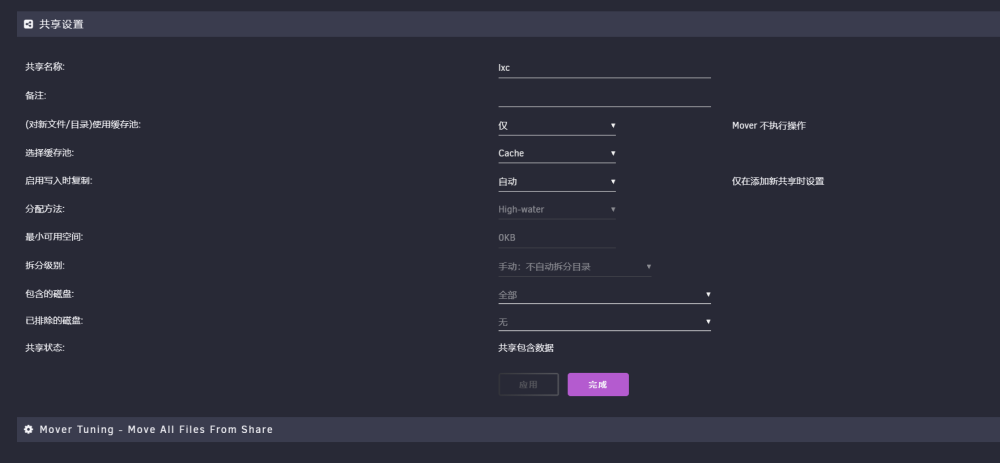Click the Mover Tuning - Move All Files From Share header

(156, 429)
